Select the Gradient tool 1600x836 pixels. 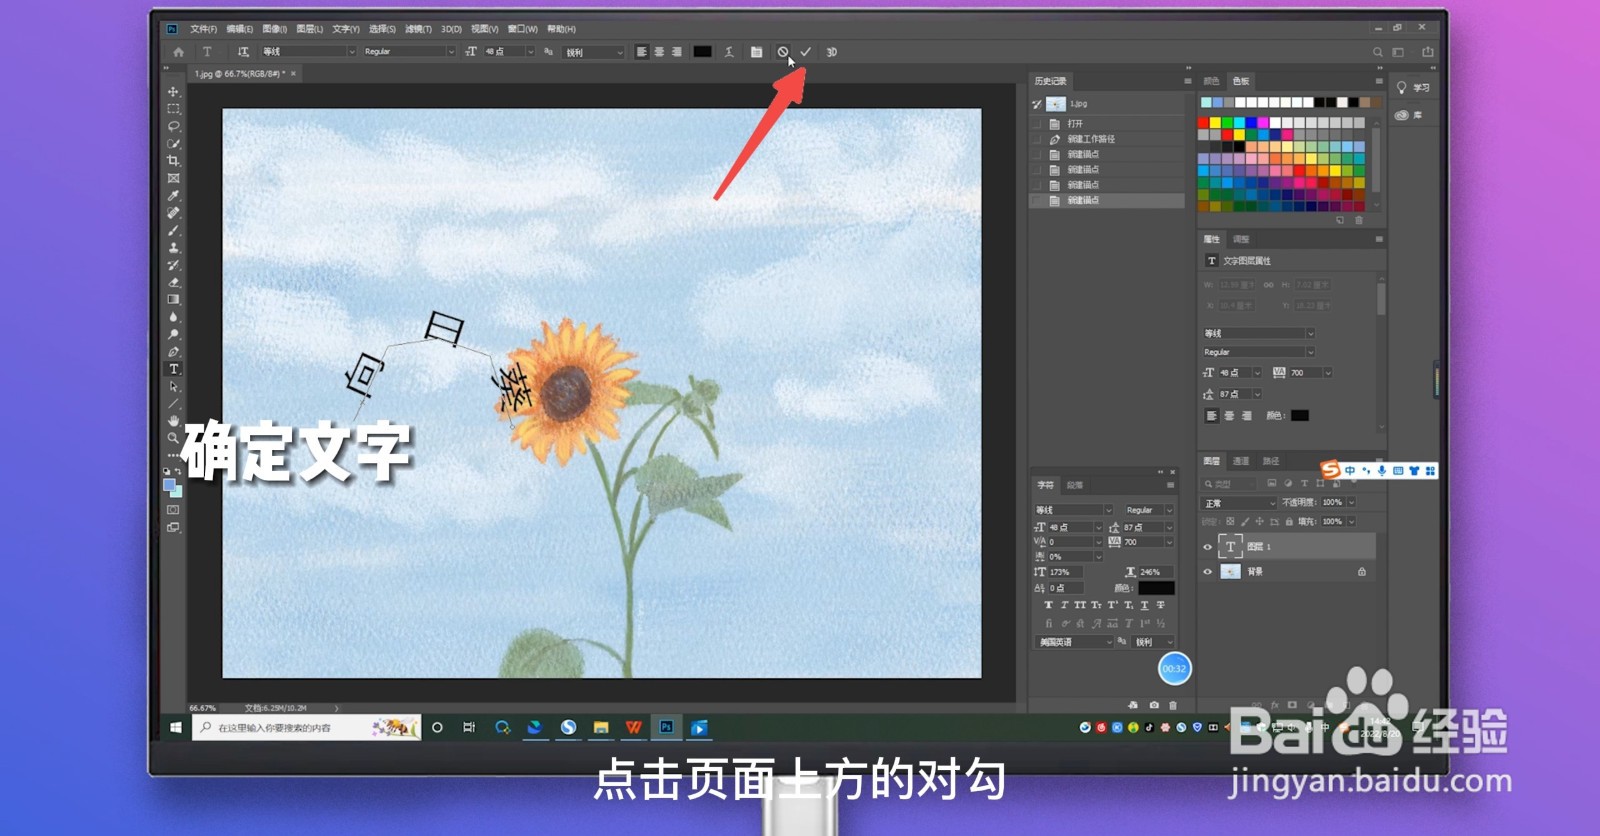(x=173, y=300)
